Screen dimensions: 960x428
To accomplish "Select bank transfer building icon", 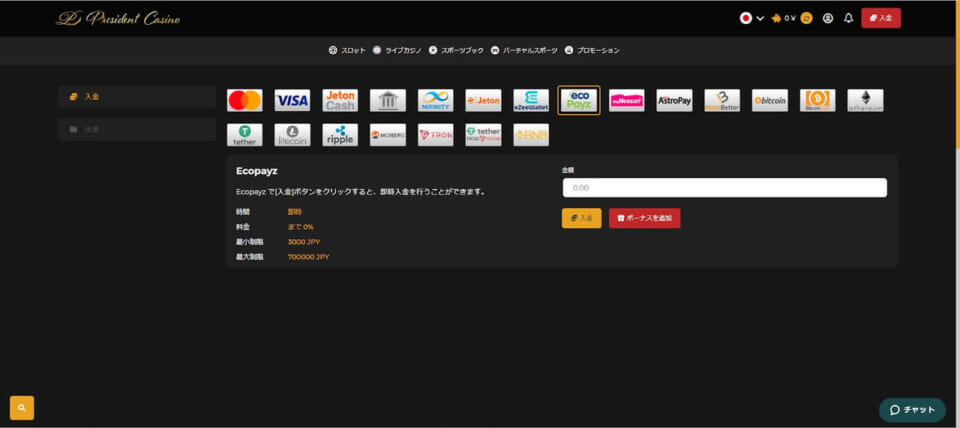I will tap(388, 100).
